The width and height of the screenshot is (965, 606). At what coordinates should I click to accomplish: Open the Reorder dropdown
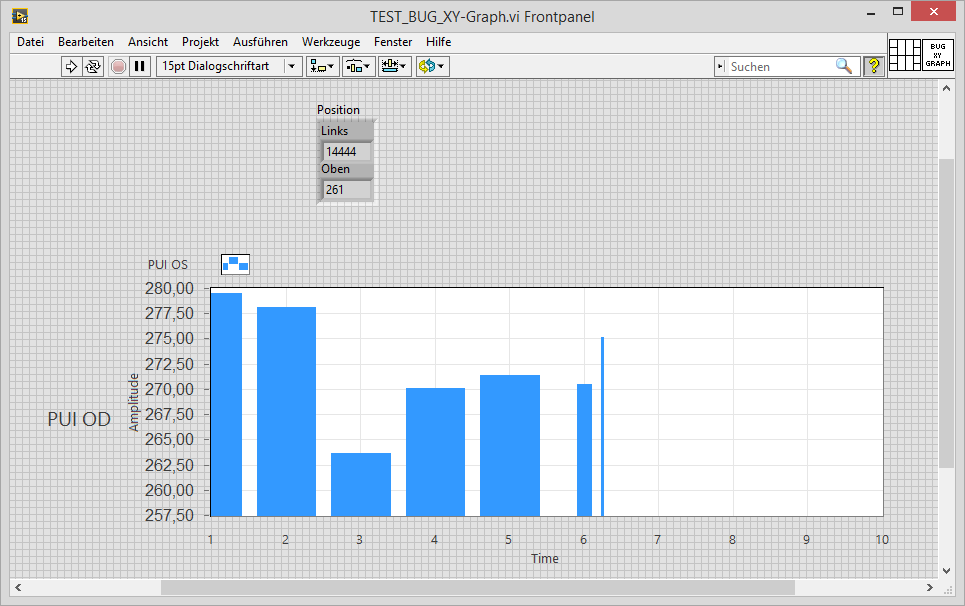433,66
